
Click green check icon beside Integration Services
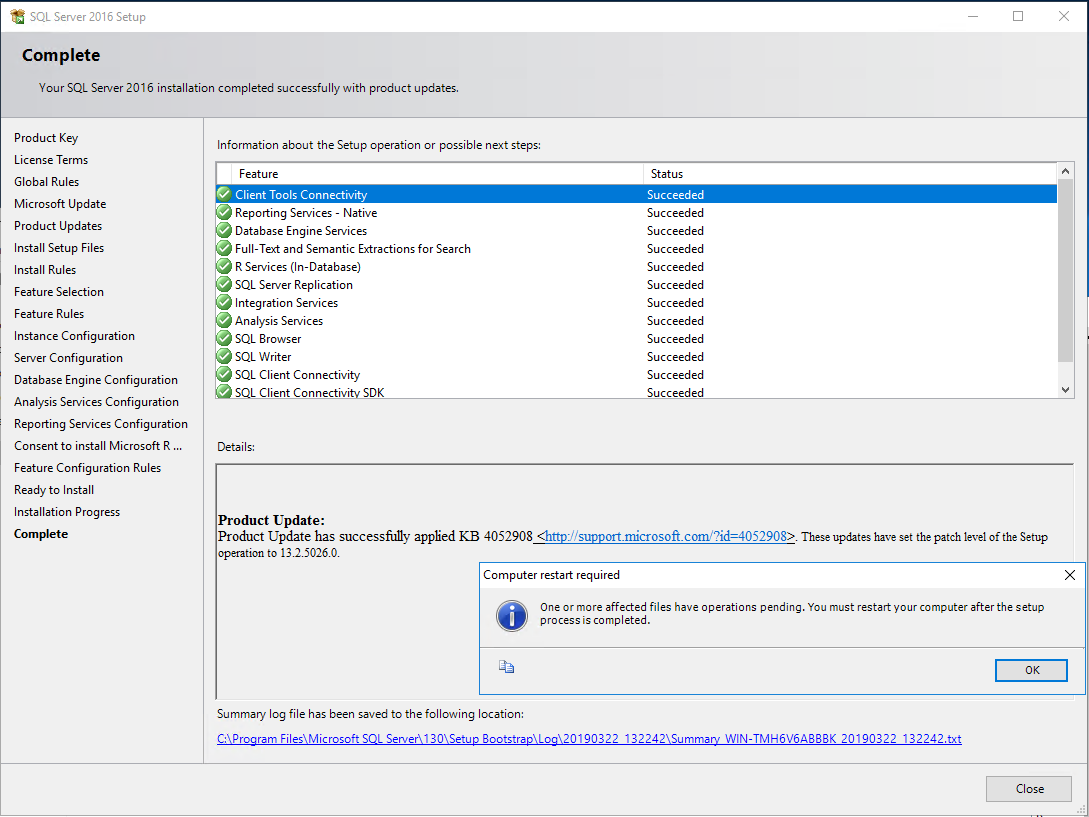[224, 302]
